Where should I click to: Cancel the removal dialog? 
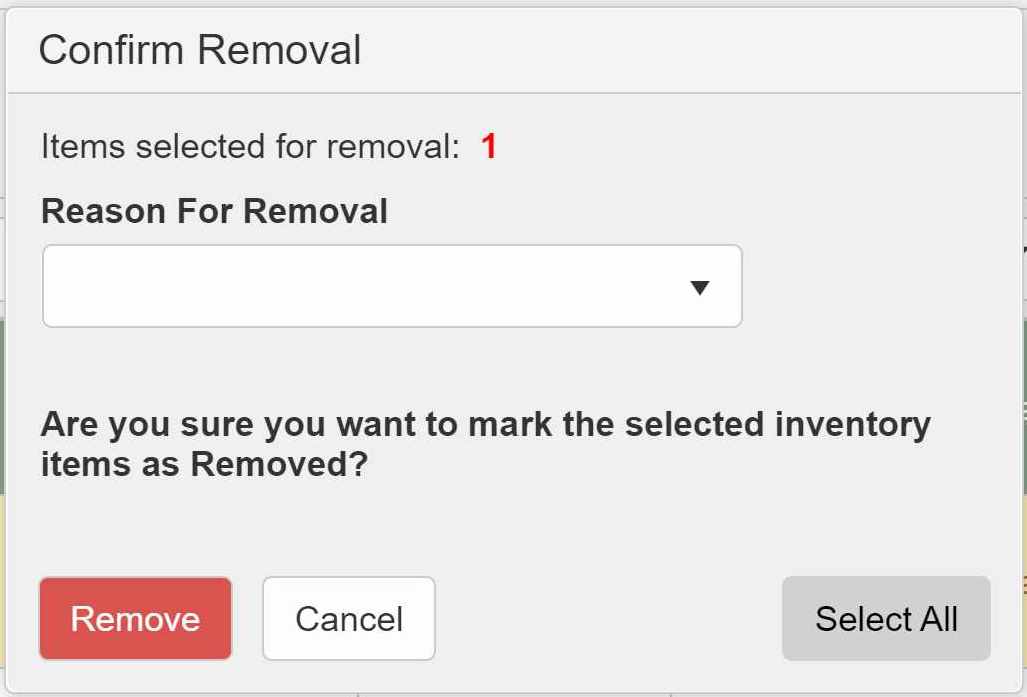348,618
